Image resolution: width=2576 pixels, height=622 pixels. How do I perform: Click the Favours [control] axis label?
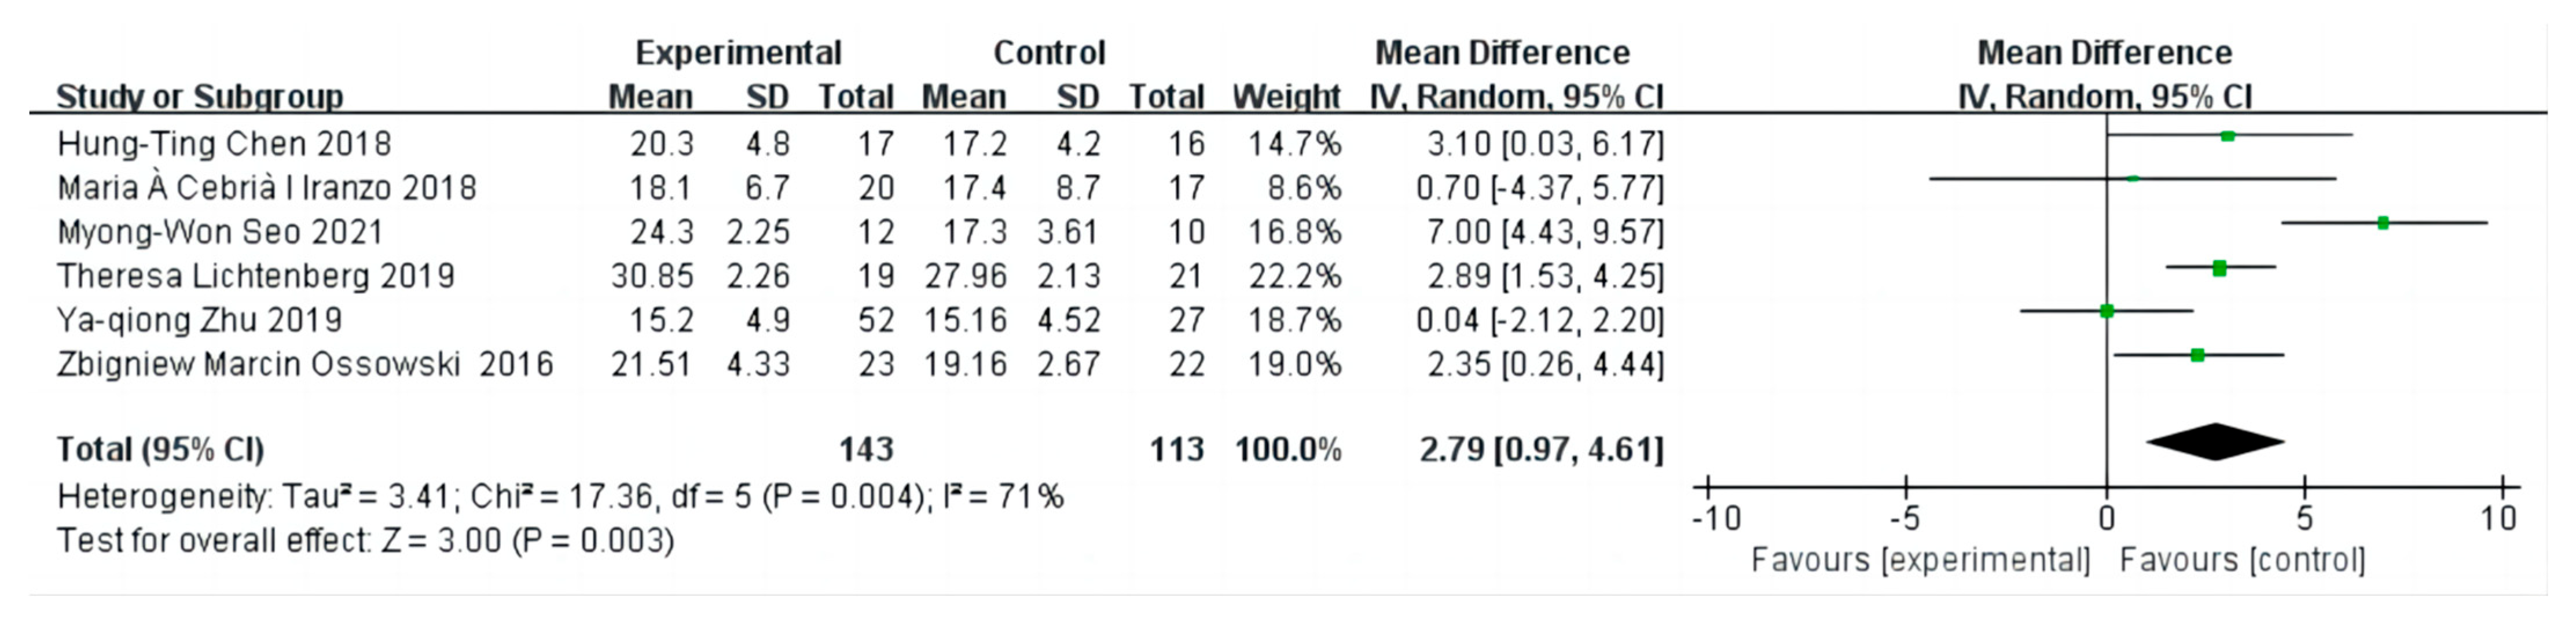coord(2242,560)
